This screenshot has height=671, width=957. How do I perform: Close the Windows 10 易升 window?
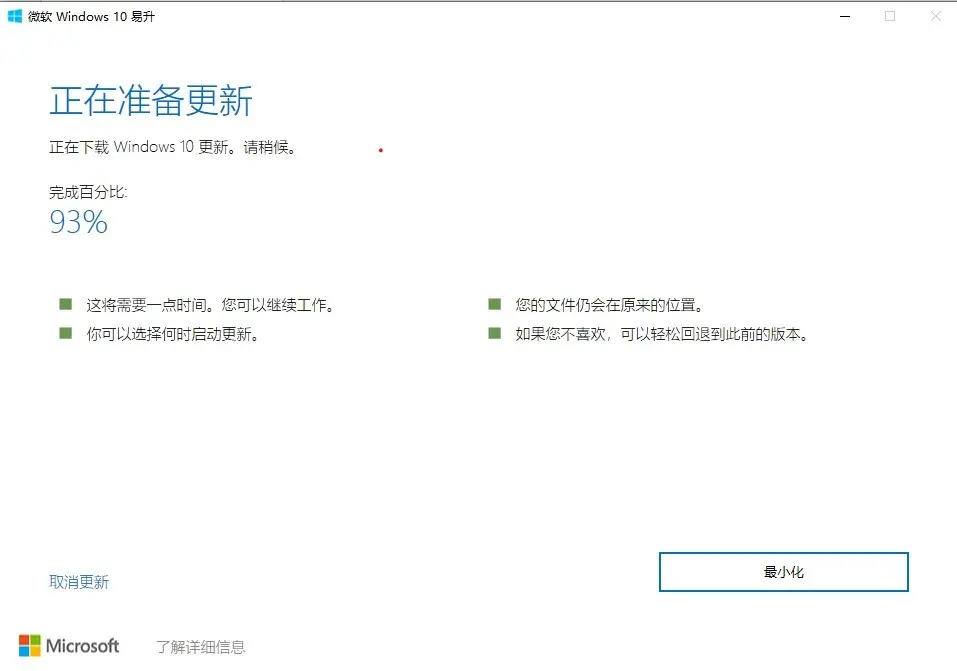point(935,16)
